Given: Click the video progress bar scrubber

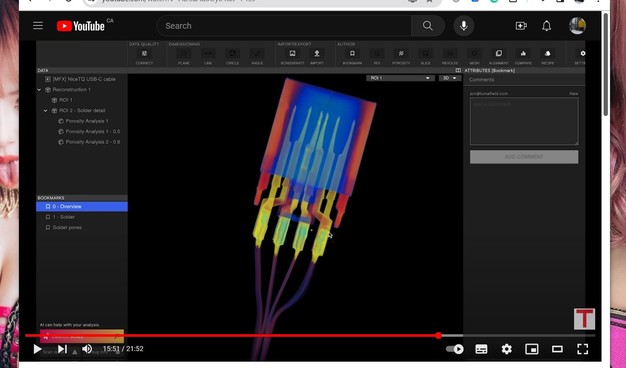Looking at the screenshot, I should pos(438,336).
